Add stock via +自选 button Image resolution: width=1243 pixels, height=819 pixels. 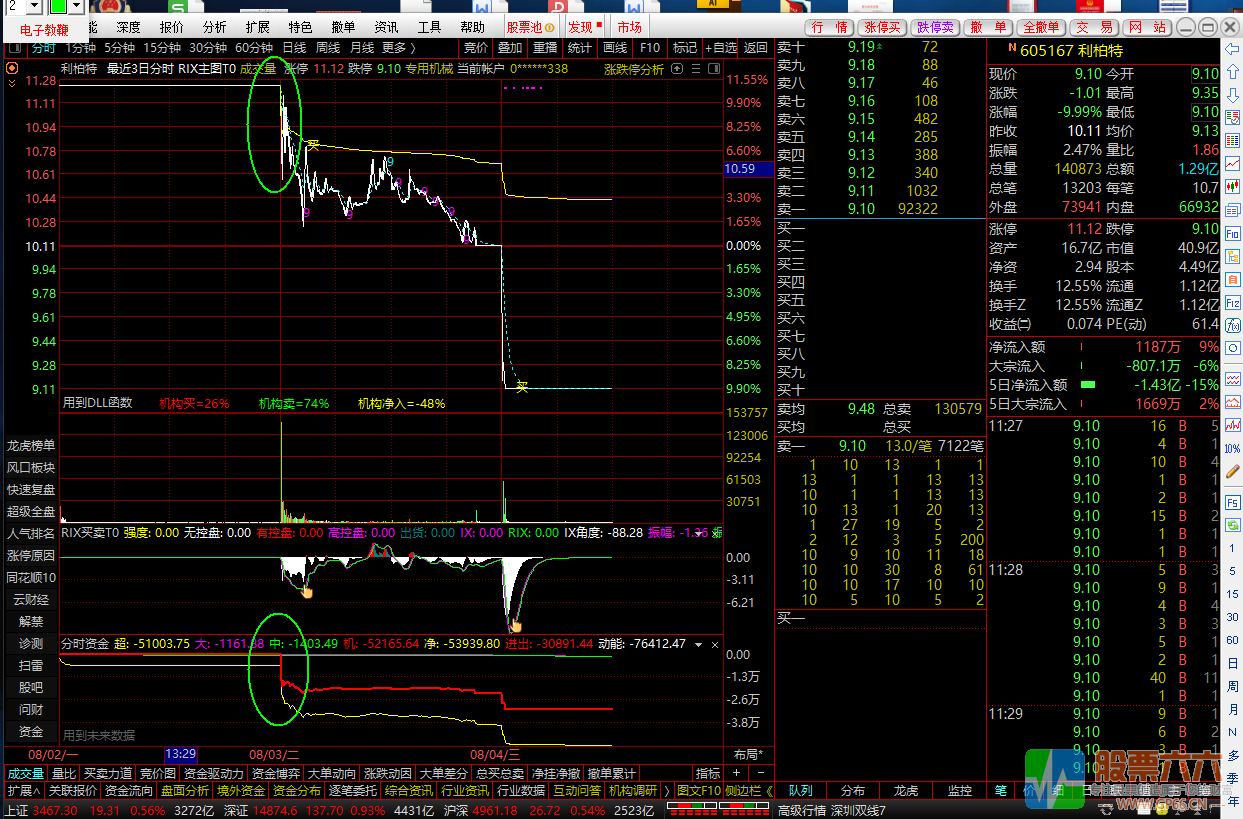tap(721, 47)
